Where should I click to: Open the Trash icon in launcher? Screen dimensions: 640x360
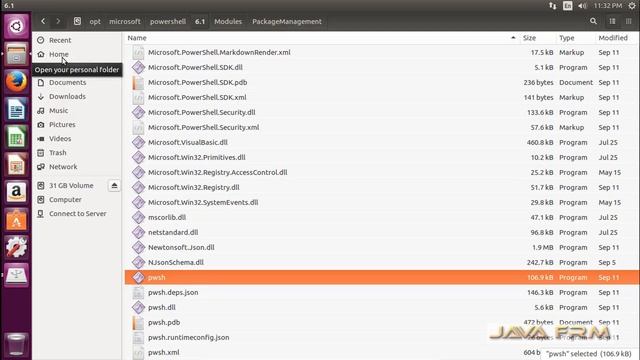tap(16, 344)
